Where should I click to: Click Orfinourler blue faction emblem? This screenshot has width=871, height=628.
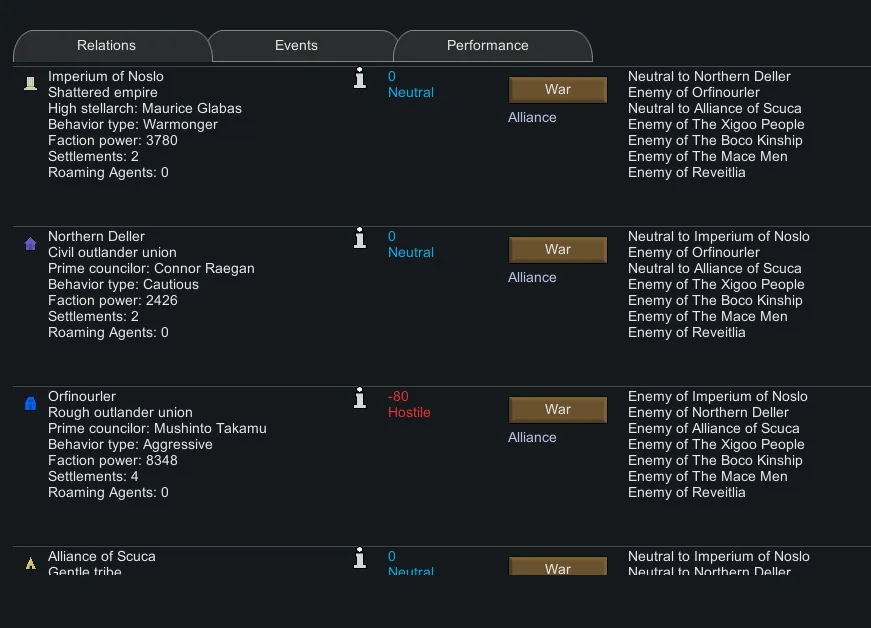tap(30, 404)
